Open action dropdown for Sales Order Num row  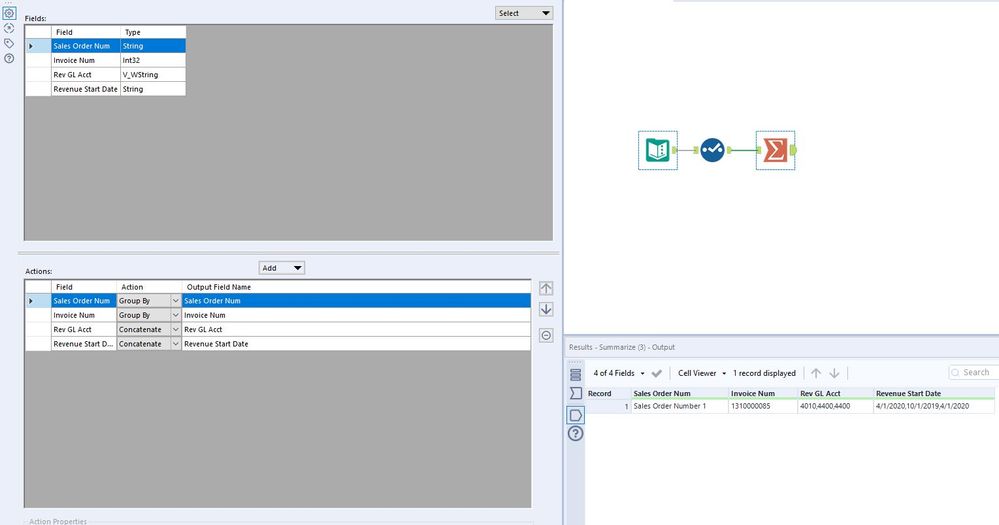tap(176, 301)
